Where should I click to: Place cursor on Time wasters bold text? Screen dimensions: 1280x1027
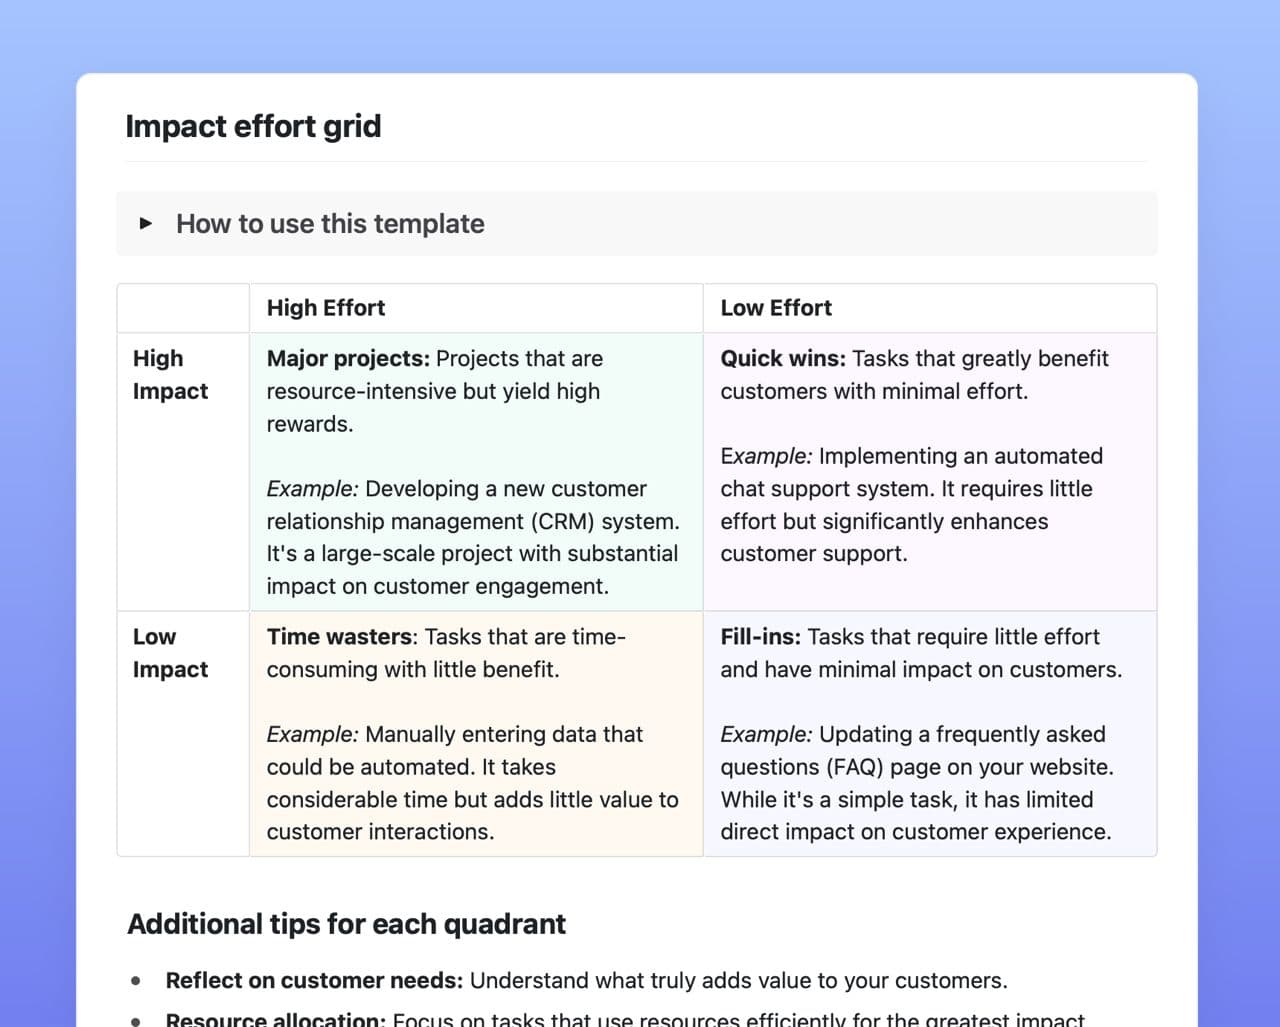340,637
